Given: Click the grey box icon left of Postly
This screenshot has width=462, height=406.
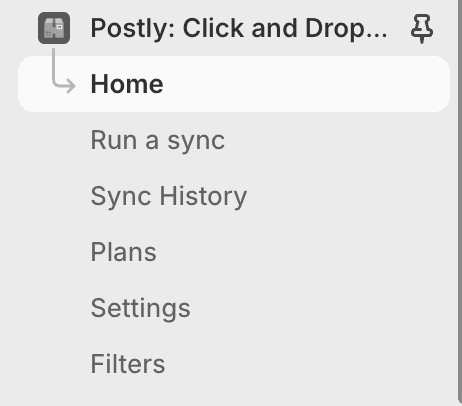Looking at the screenshot, I should pos(54,28).
